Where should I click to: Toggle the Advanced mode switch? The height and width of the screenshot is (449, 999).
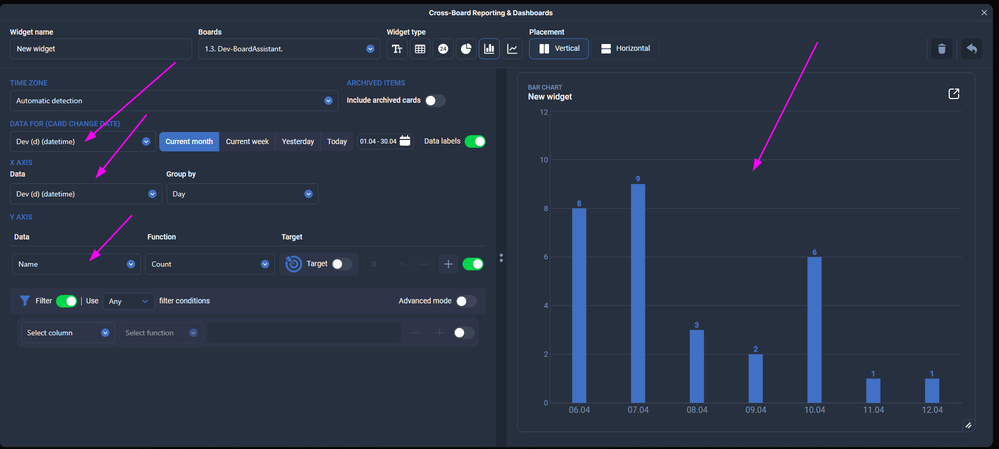[x=466, y=301]
